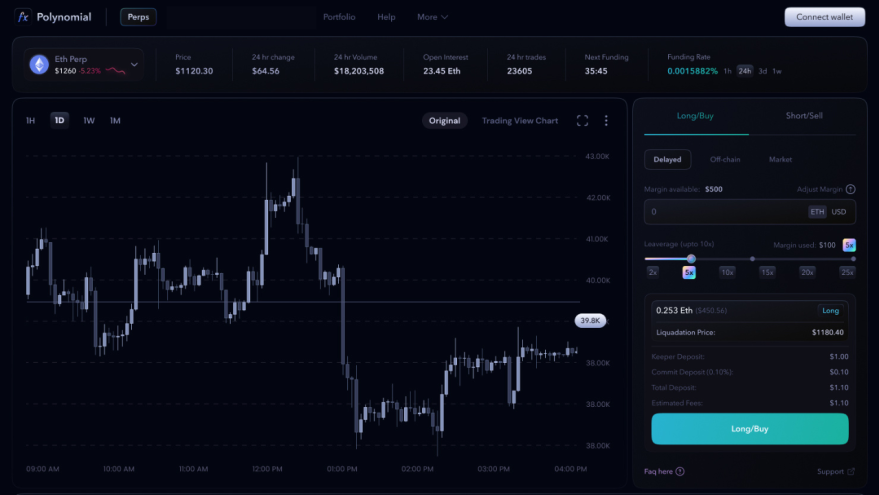Click the funding rate value 0.0015882%

692,71
